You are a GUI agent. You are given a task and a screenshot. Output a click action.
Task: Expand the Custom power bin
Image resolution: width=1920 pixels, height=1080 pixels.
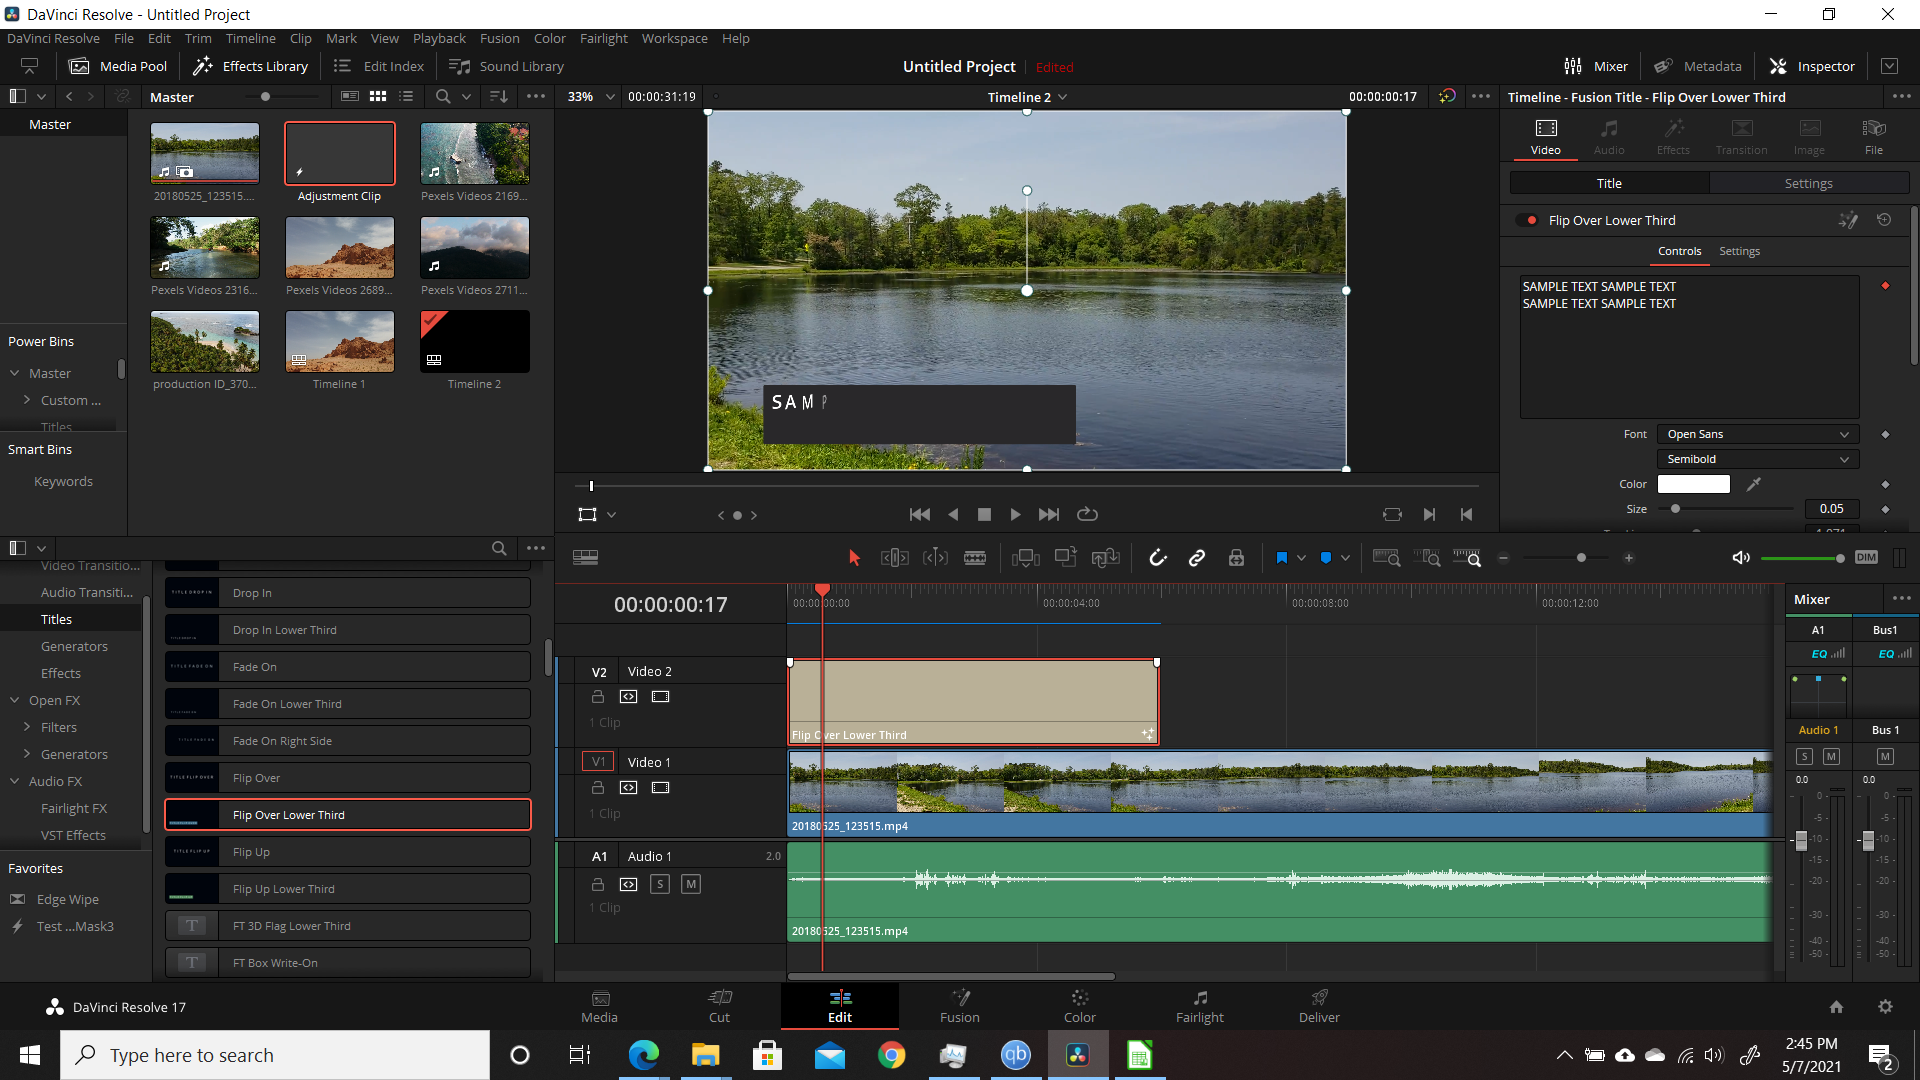pyautogui.click(x=27, y=400)
